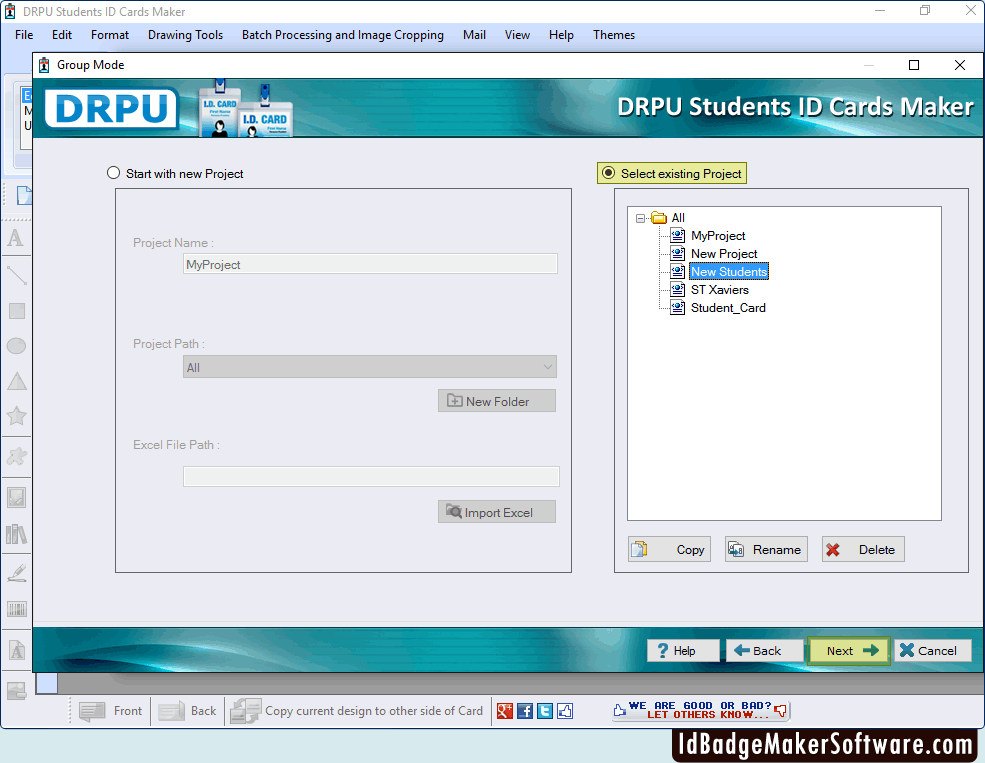Select the Rectangle shape tool
The image size is (985, 763).
(x=16, y=311)
